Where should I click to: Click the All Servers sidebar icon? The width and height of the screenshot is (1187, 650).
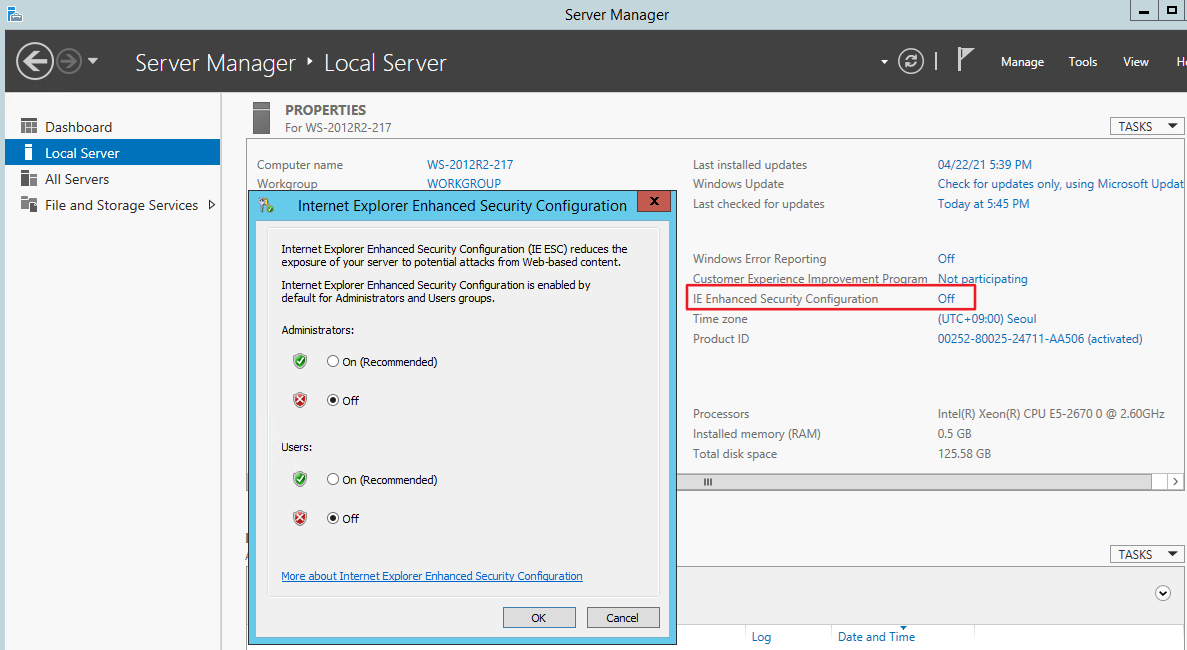[x=28, y=179]
